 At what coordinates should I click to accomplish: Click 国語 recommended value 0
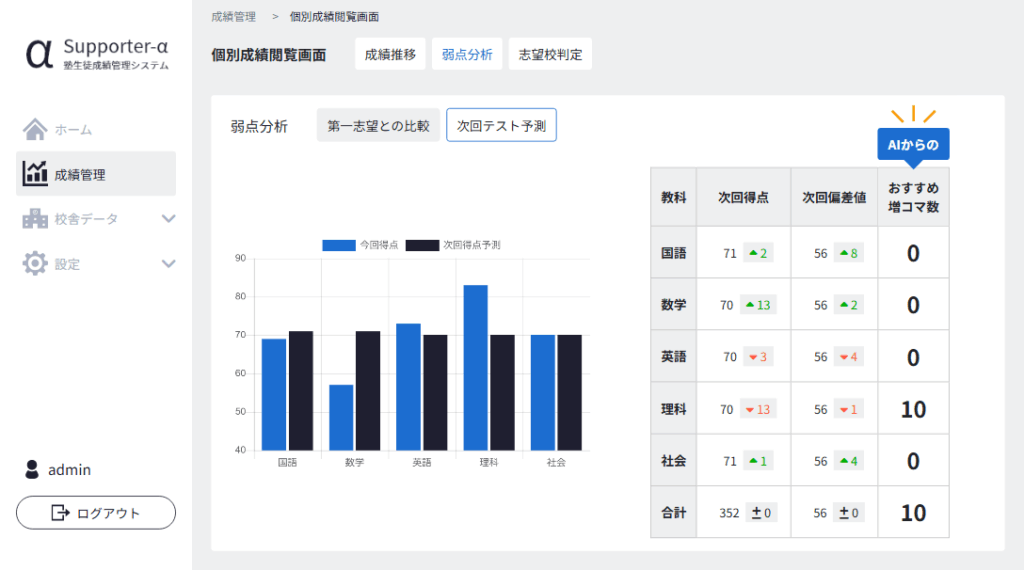point(913,253)
